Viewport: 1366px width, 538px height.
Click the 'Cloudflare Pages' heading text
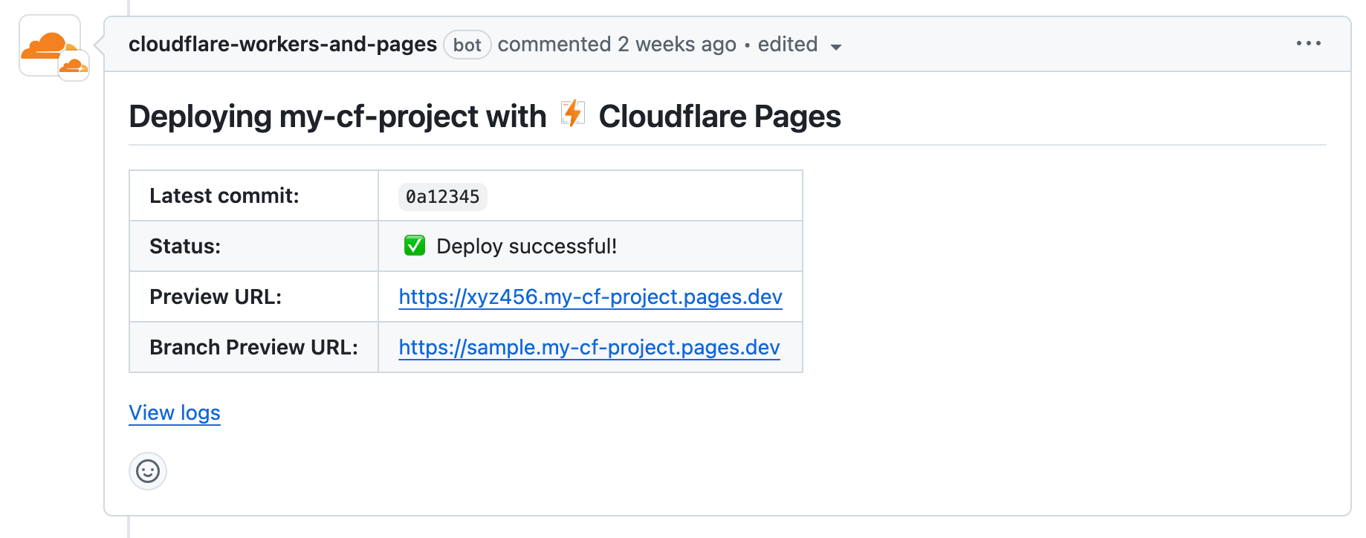click(719, 117)
